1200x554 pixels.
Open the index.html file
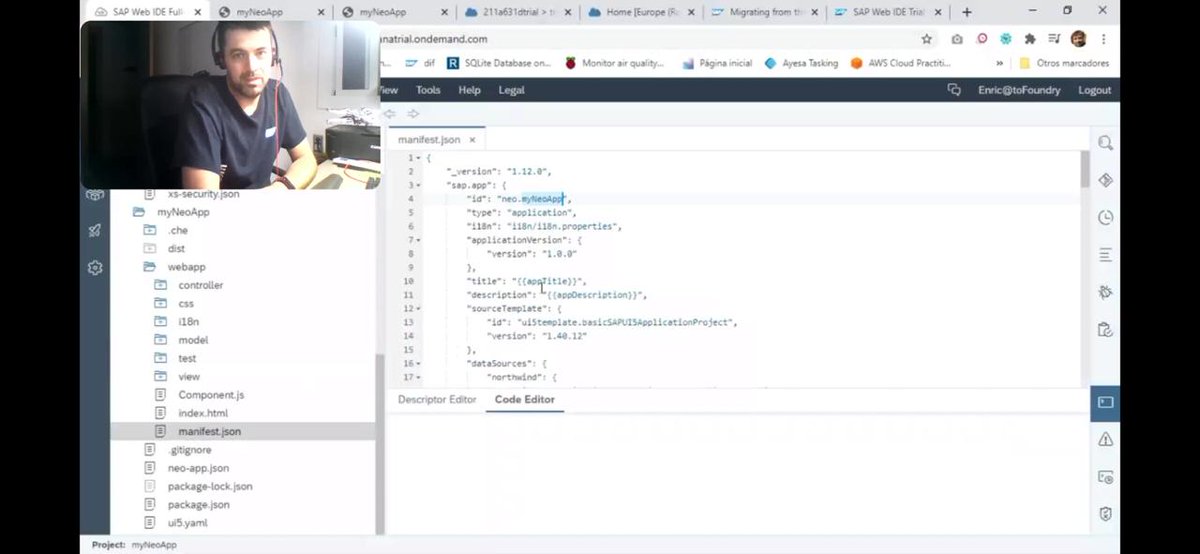coord(203,413)
